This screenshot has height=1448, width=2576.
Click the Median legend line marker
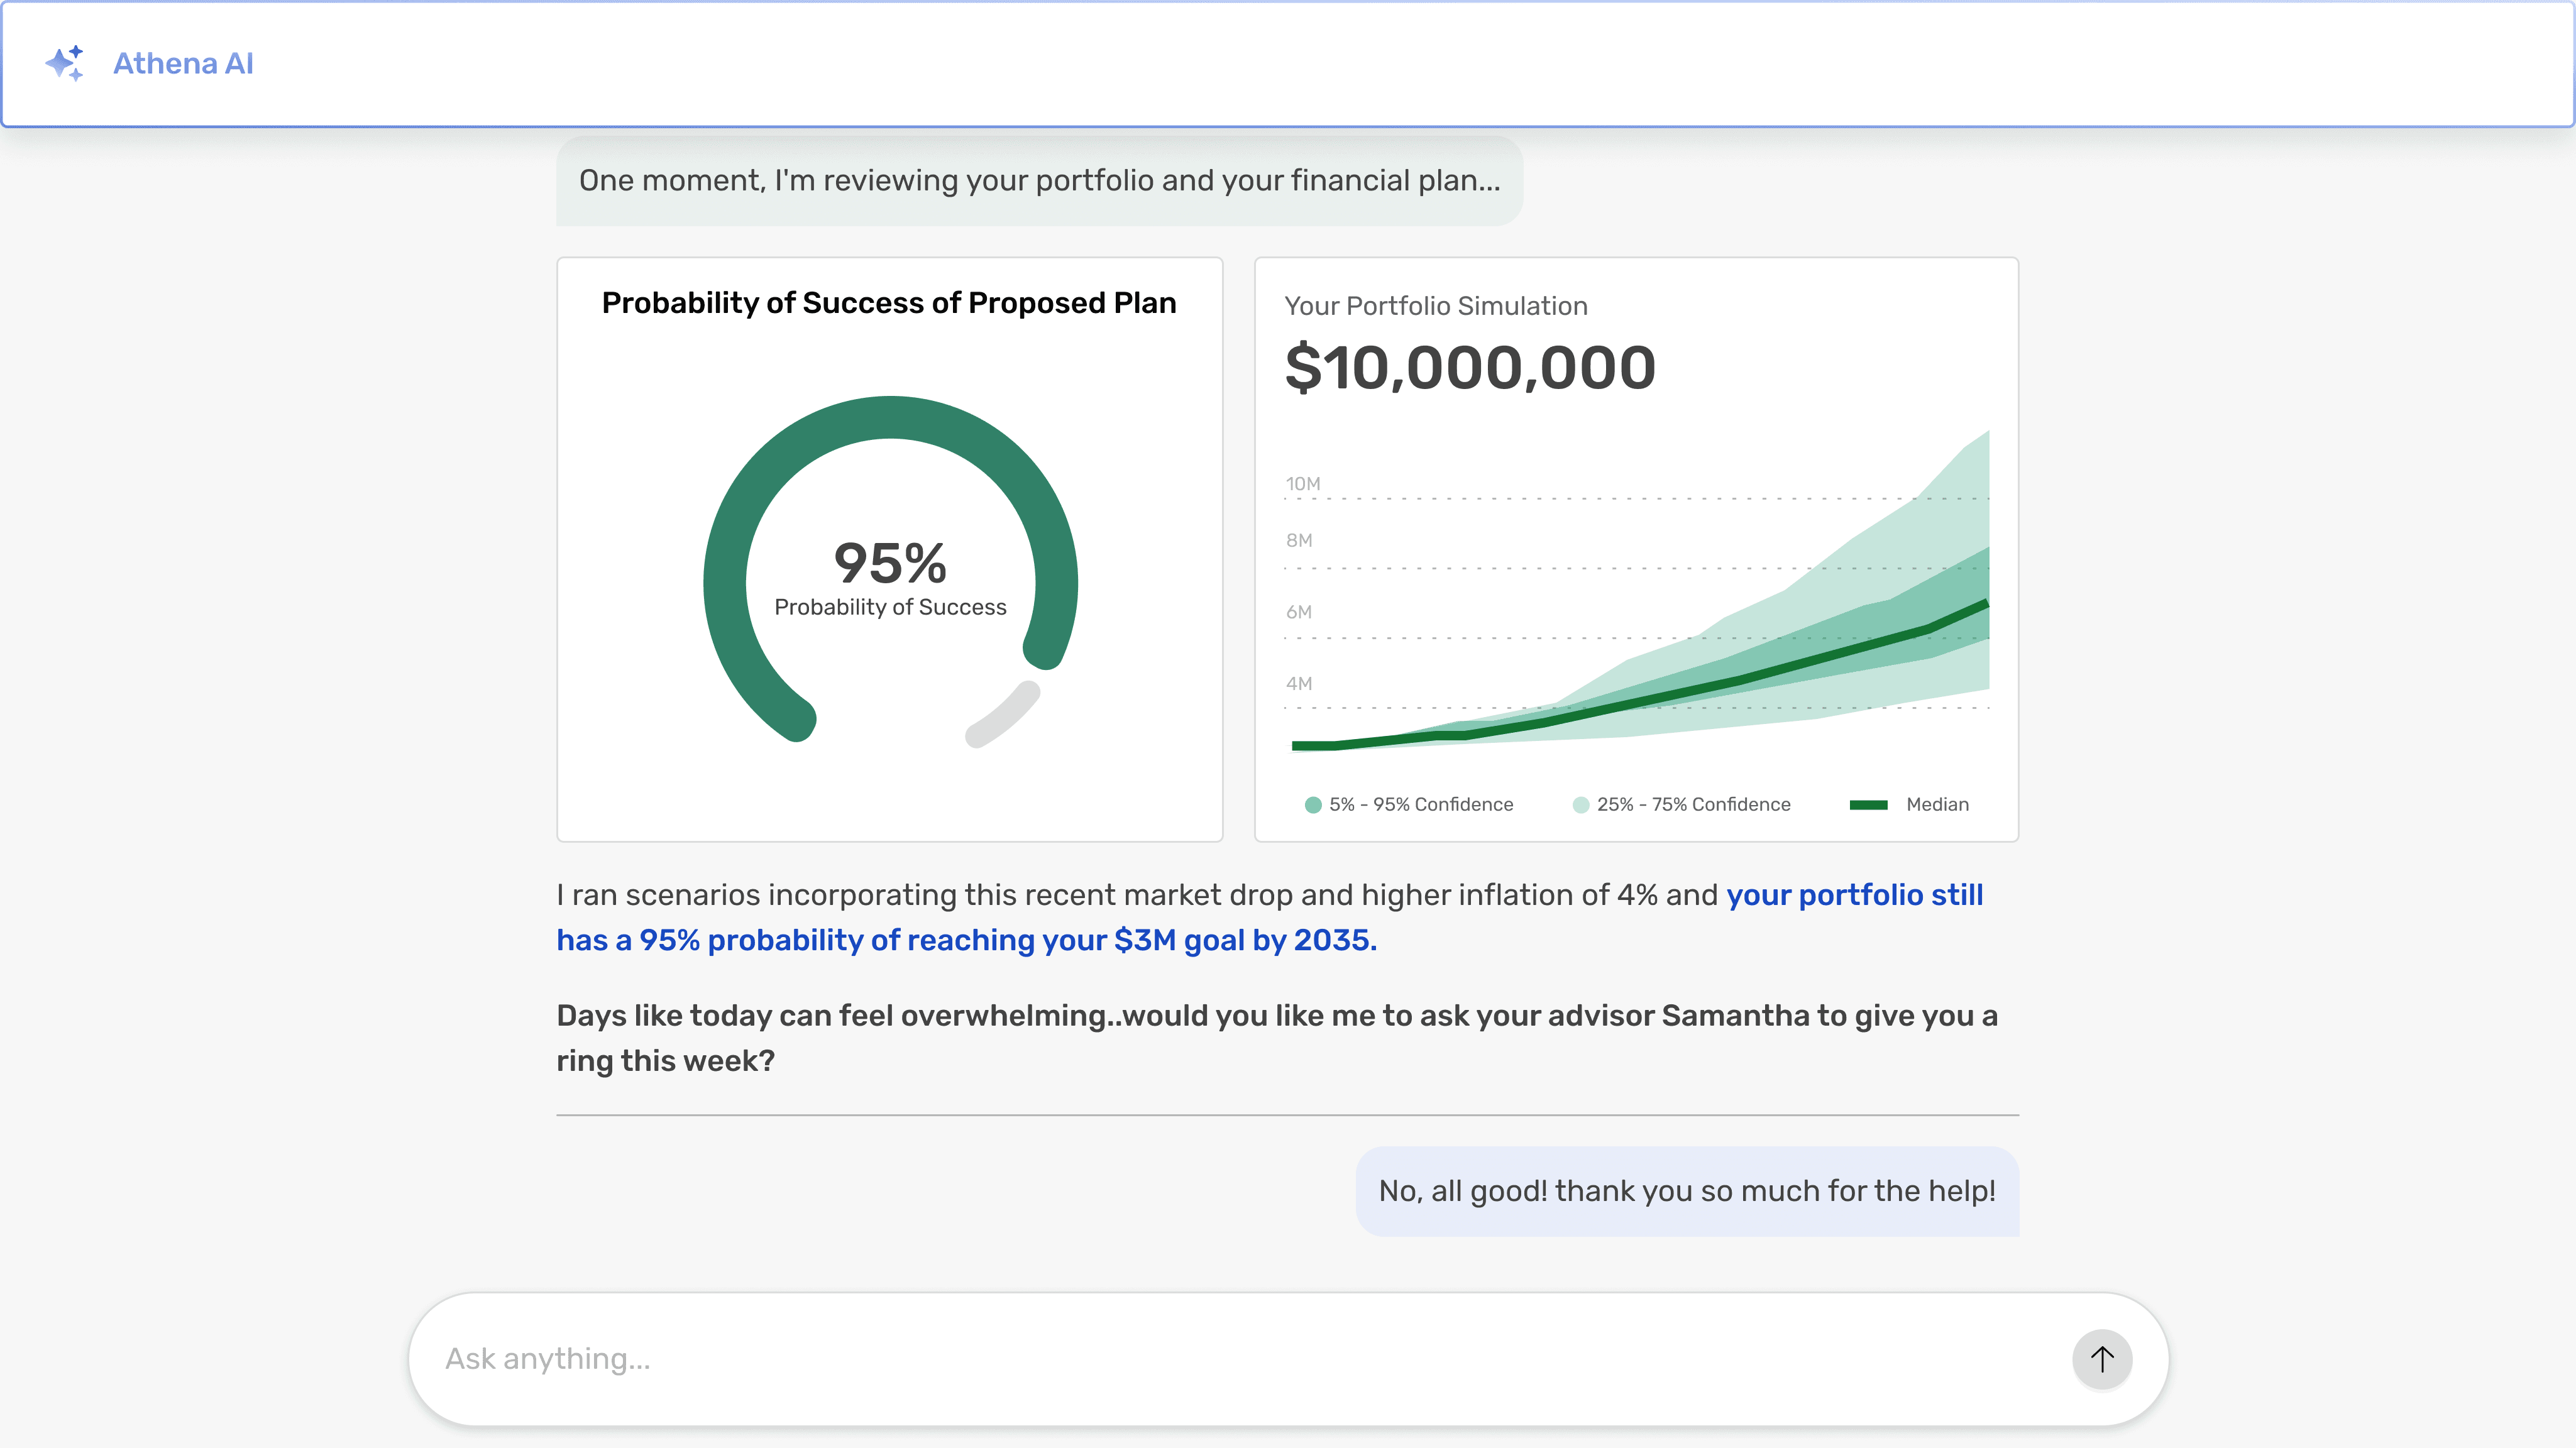[x=1868, y=805]
